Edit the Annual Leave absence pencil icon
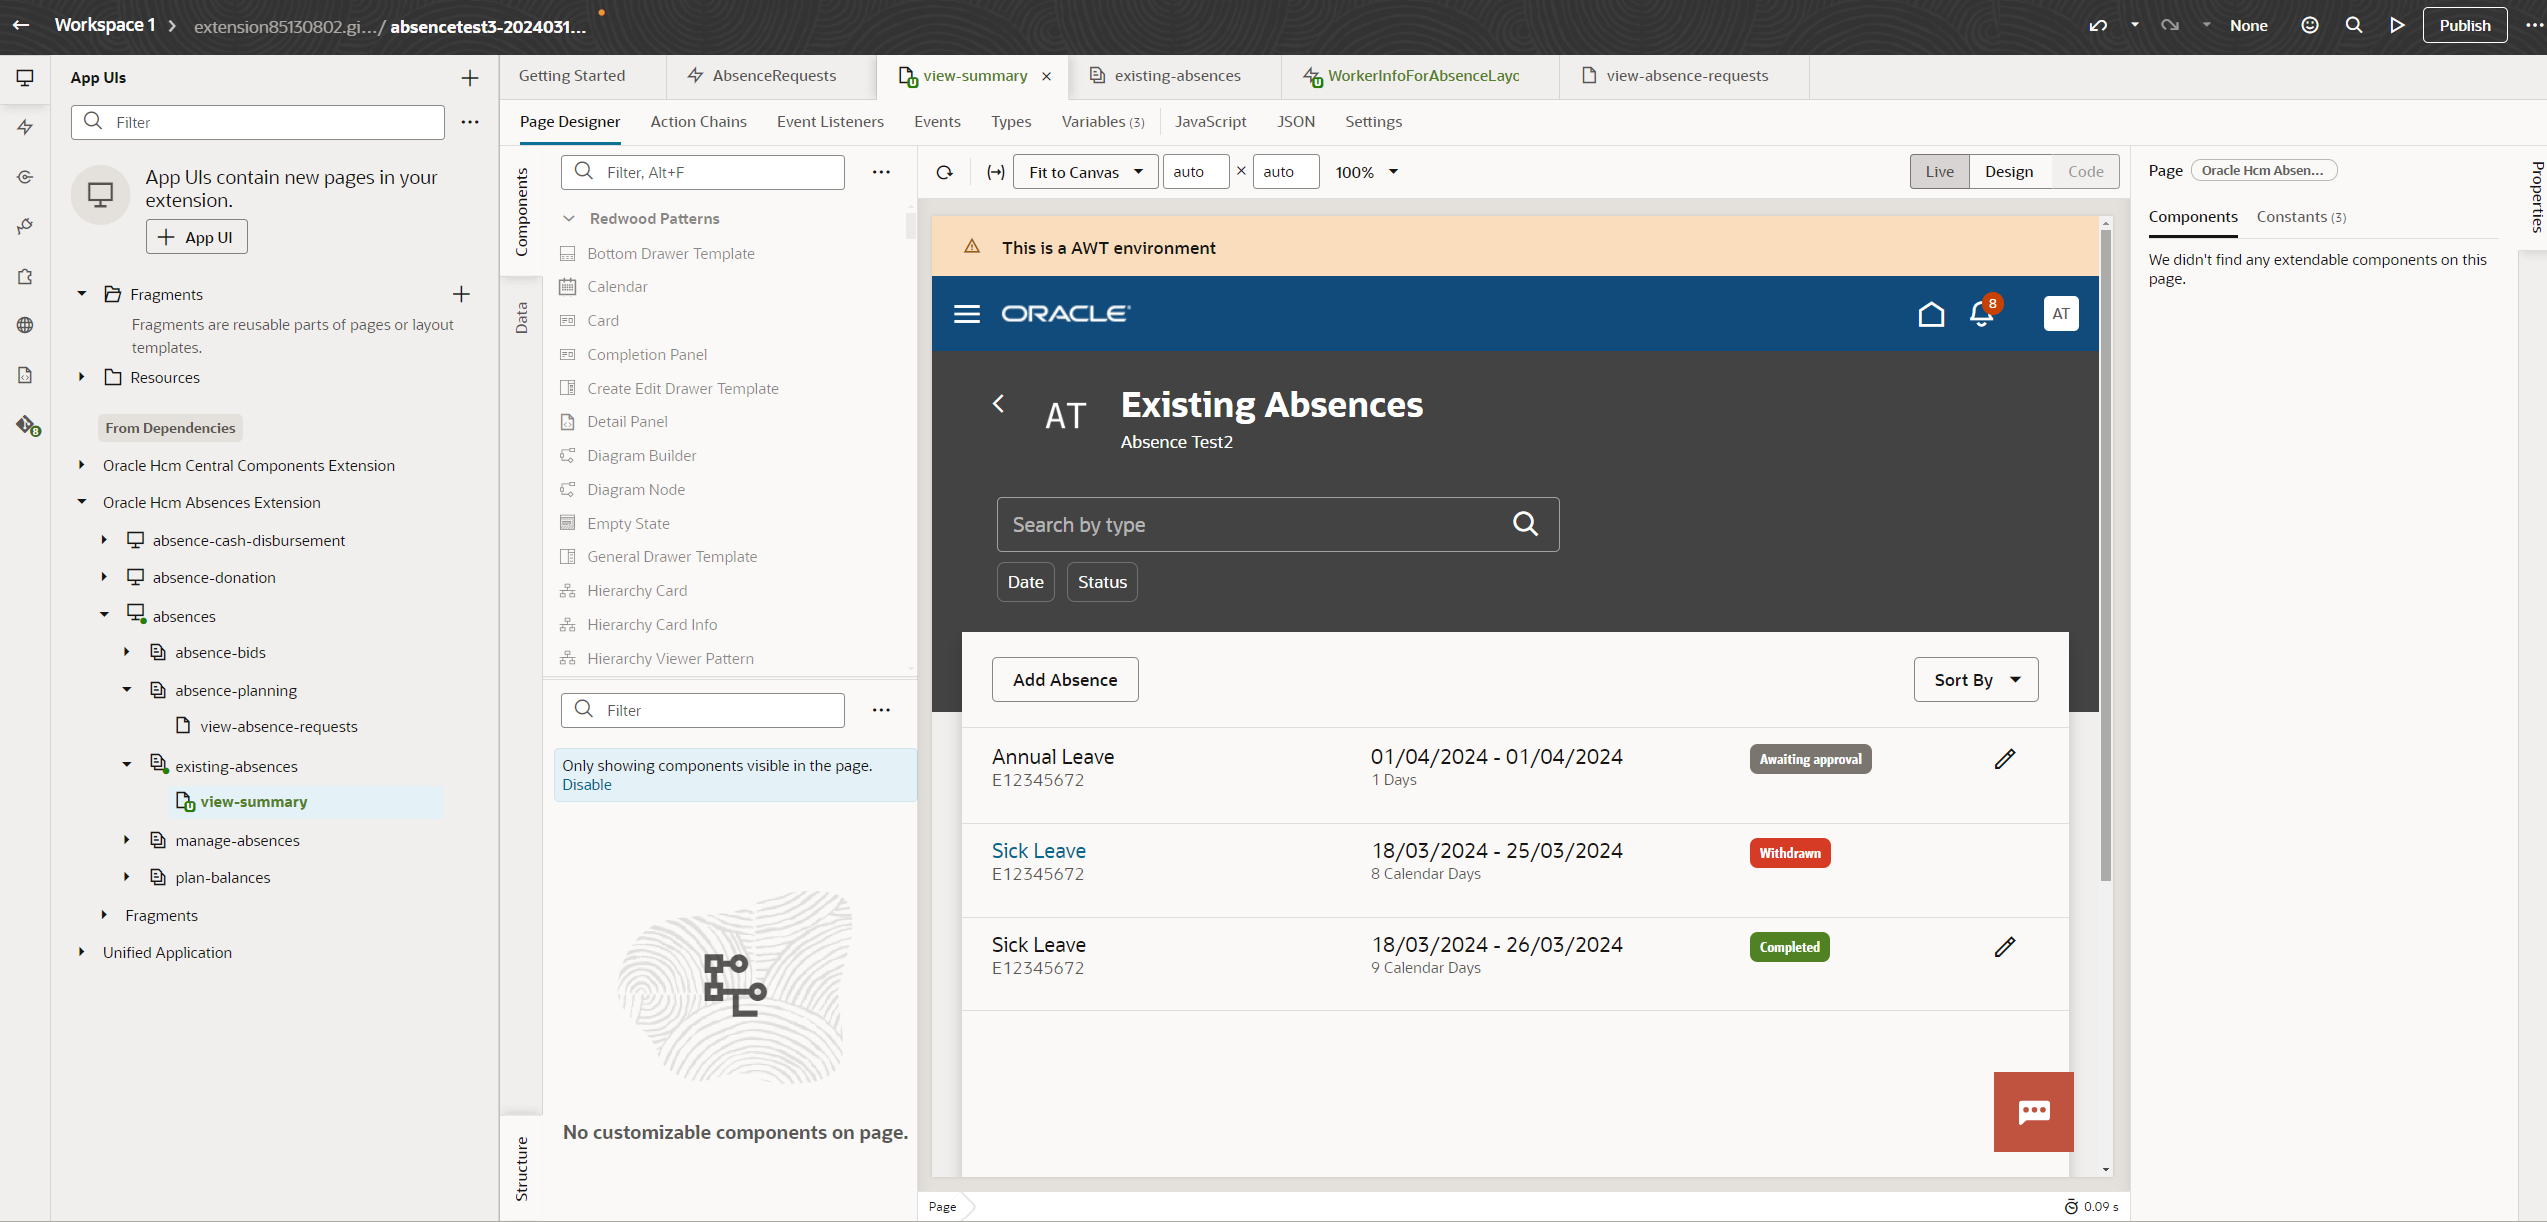2547x1222 pixels. [2004, 759]
